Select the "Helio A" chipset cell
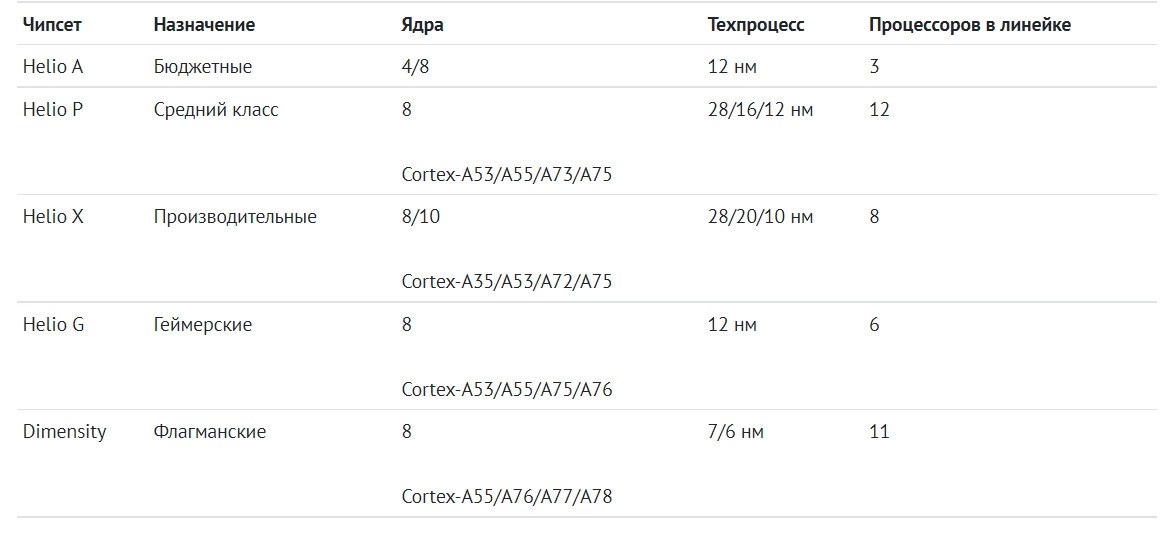 tap(53, 67)
